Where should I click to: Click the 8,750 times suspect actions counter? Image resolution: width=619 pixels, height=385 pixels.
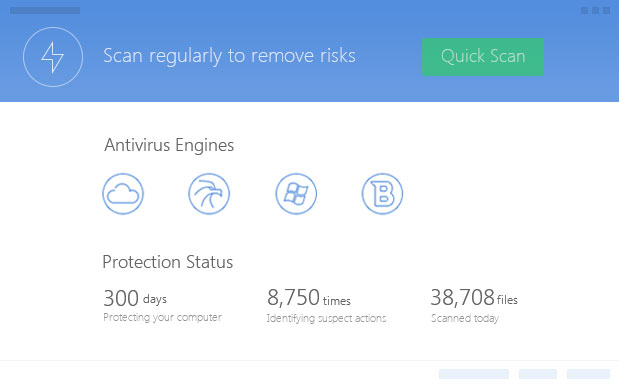(x=309, y=298)
